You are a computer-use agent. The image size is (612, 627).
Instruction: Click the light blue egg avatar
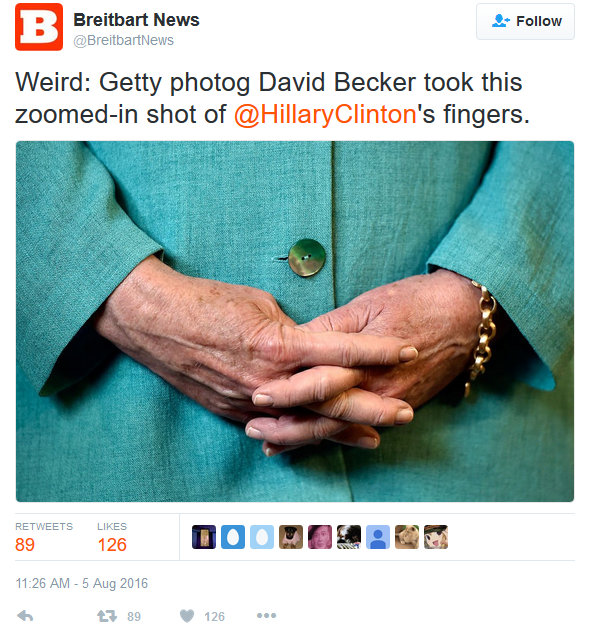point(262,537)
